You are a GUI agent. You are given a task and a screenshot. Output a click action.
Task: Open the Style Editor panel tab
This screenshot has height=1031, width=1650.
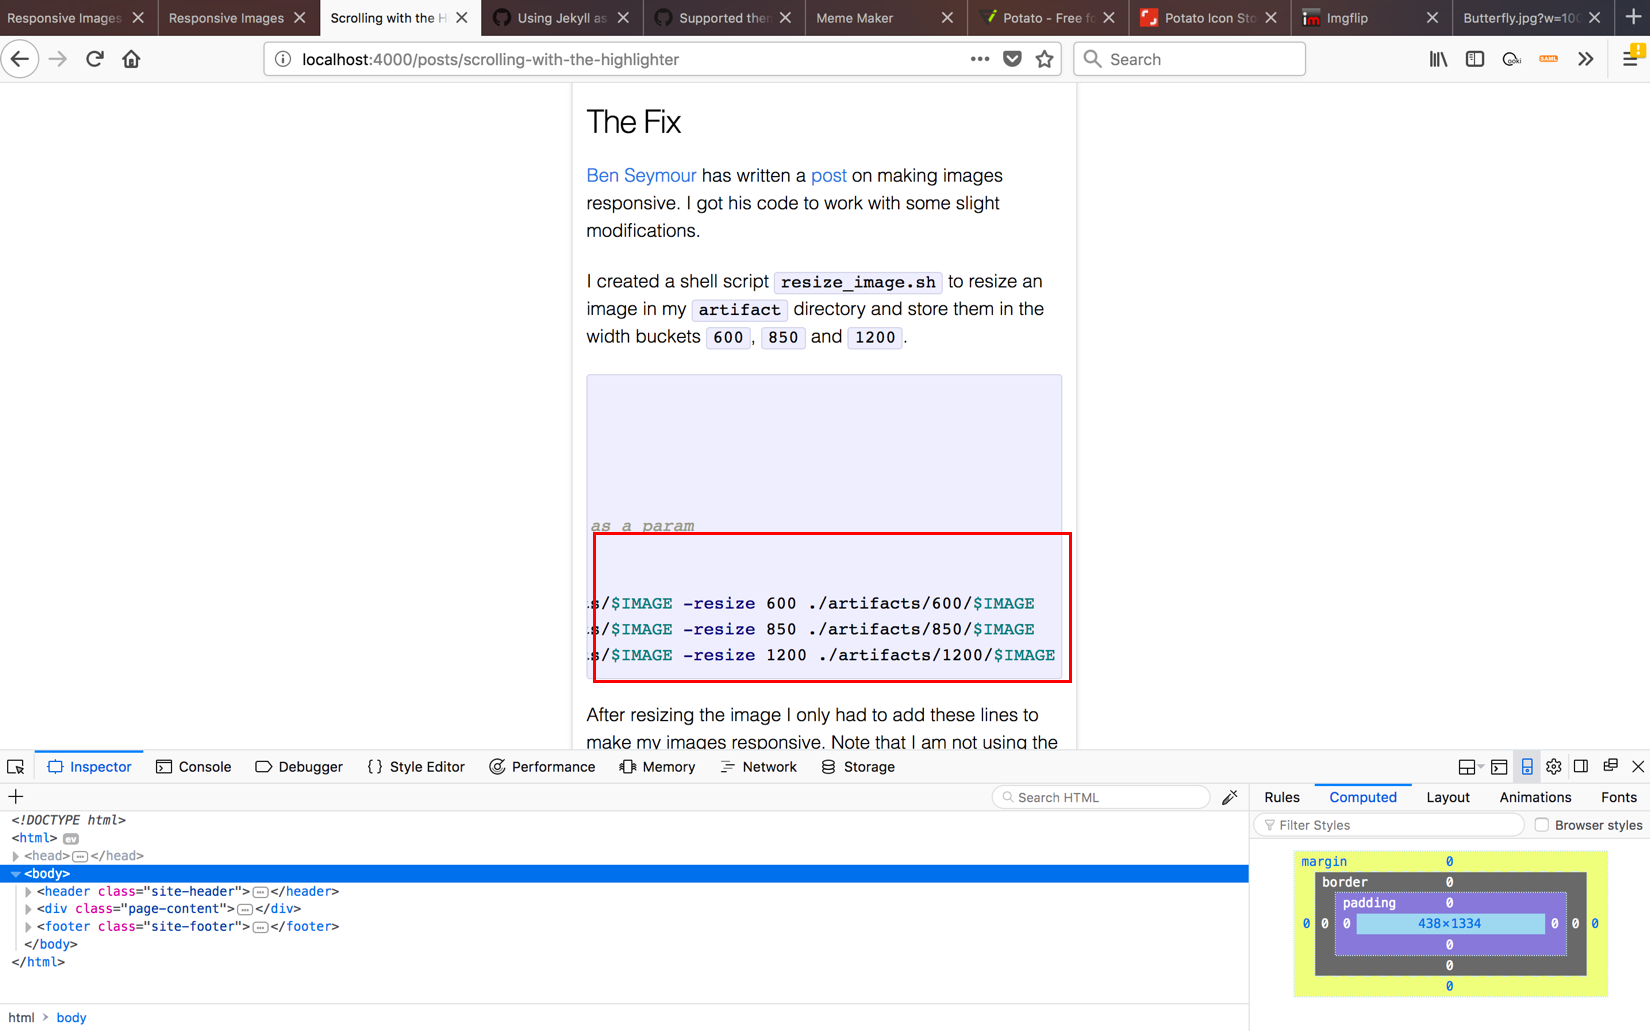click(416, 767)
